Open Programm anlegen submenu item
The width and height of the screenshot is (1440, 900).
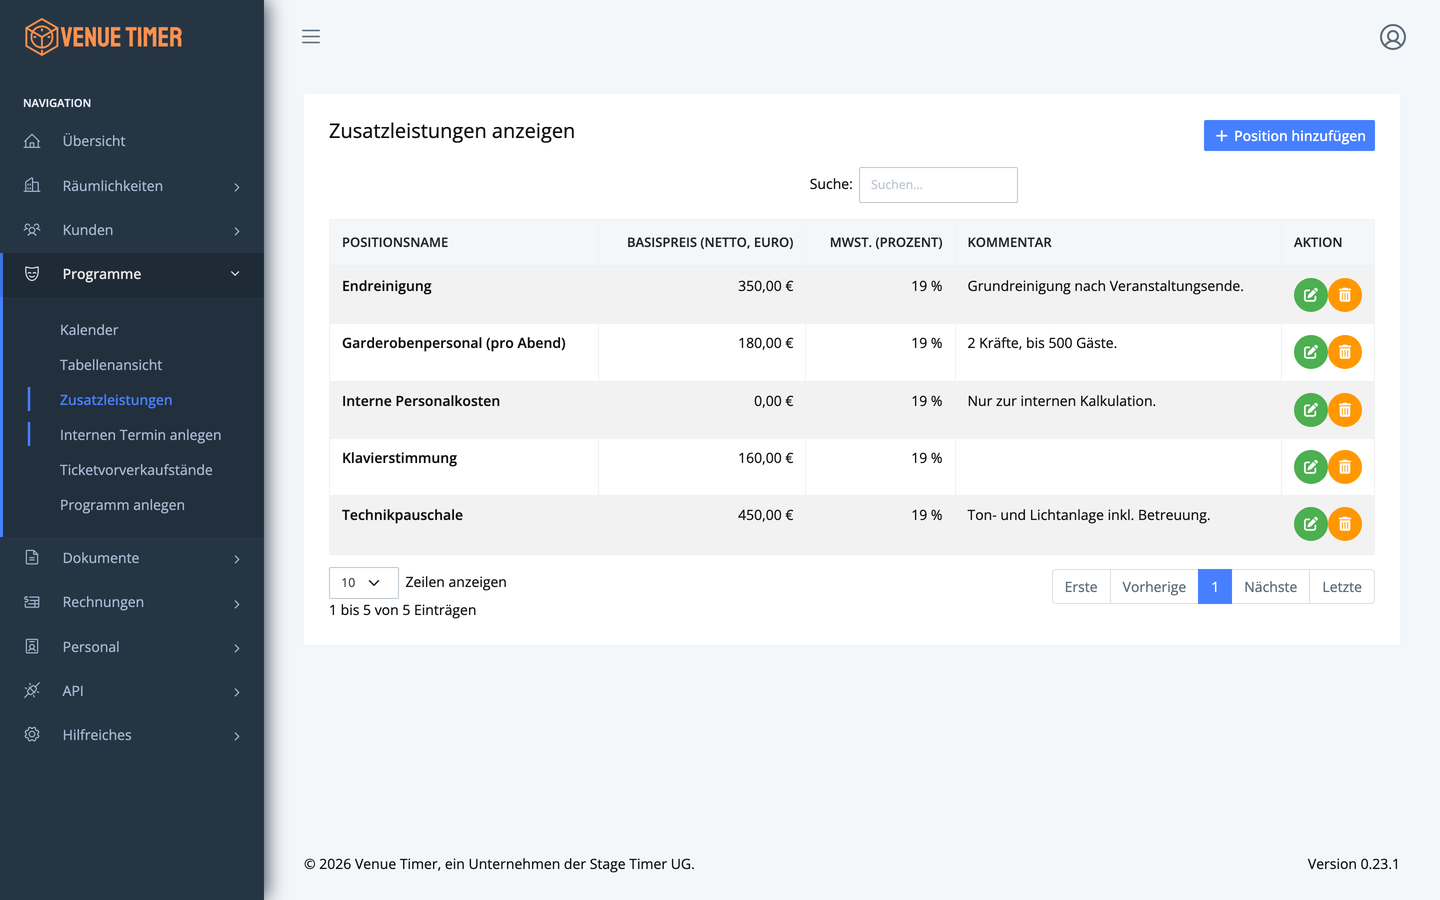(122, 505)
